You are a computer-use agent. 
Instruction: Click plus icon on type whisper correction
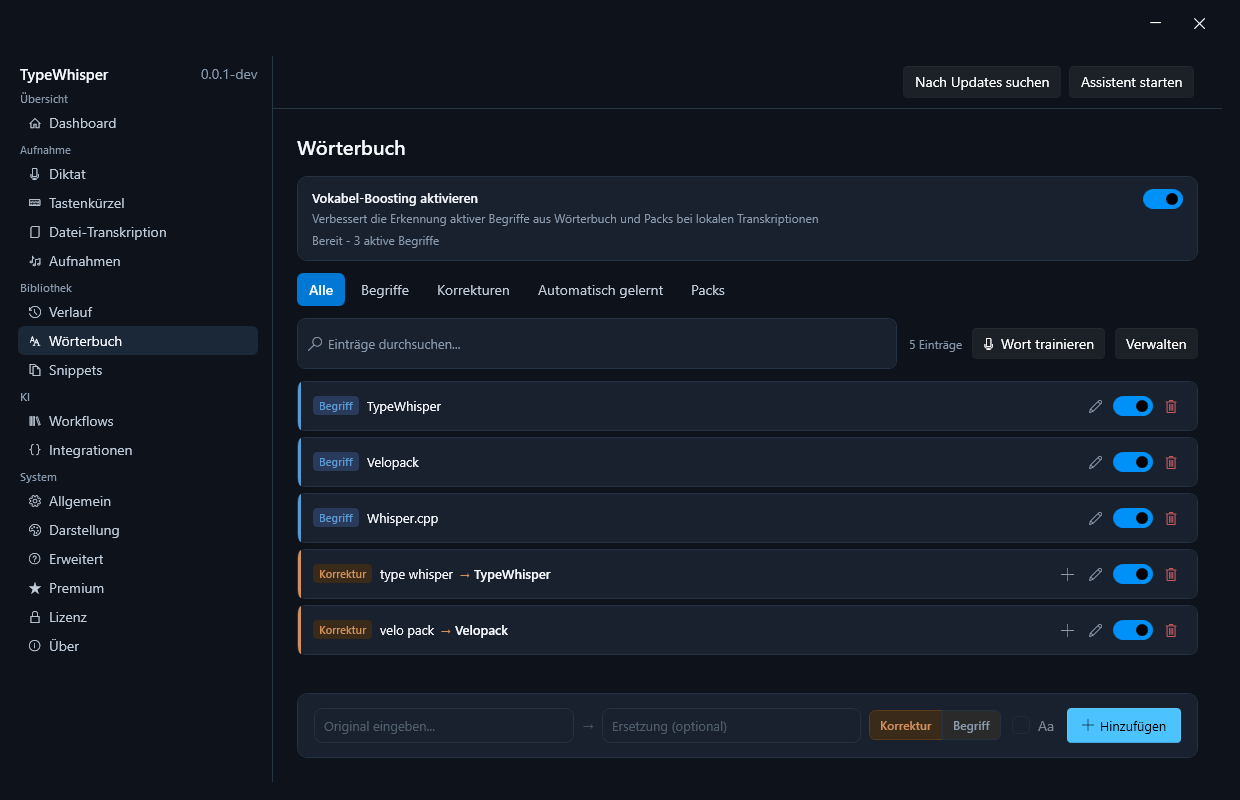tap(1067, 574)
